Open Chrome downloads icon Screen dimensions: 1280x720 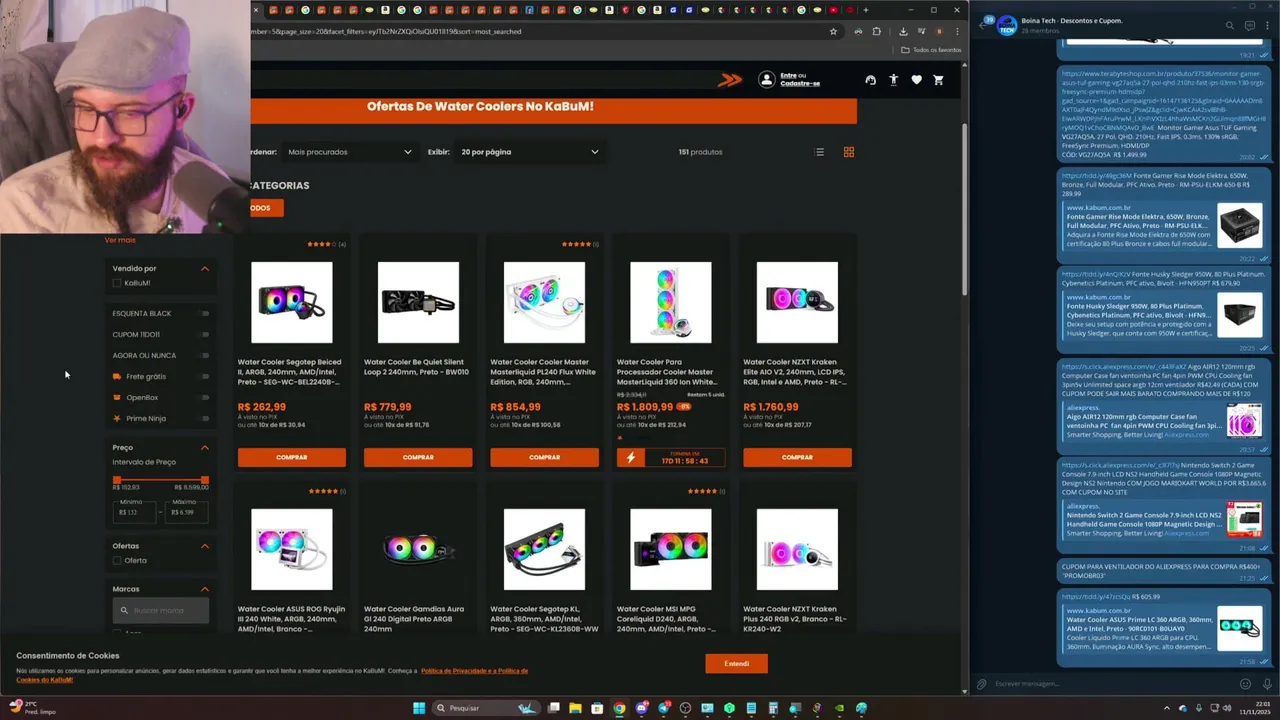click(x=903, y=31)
